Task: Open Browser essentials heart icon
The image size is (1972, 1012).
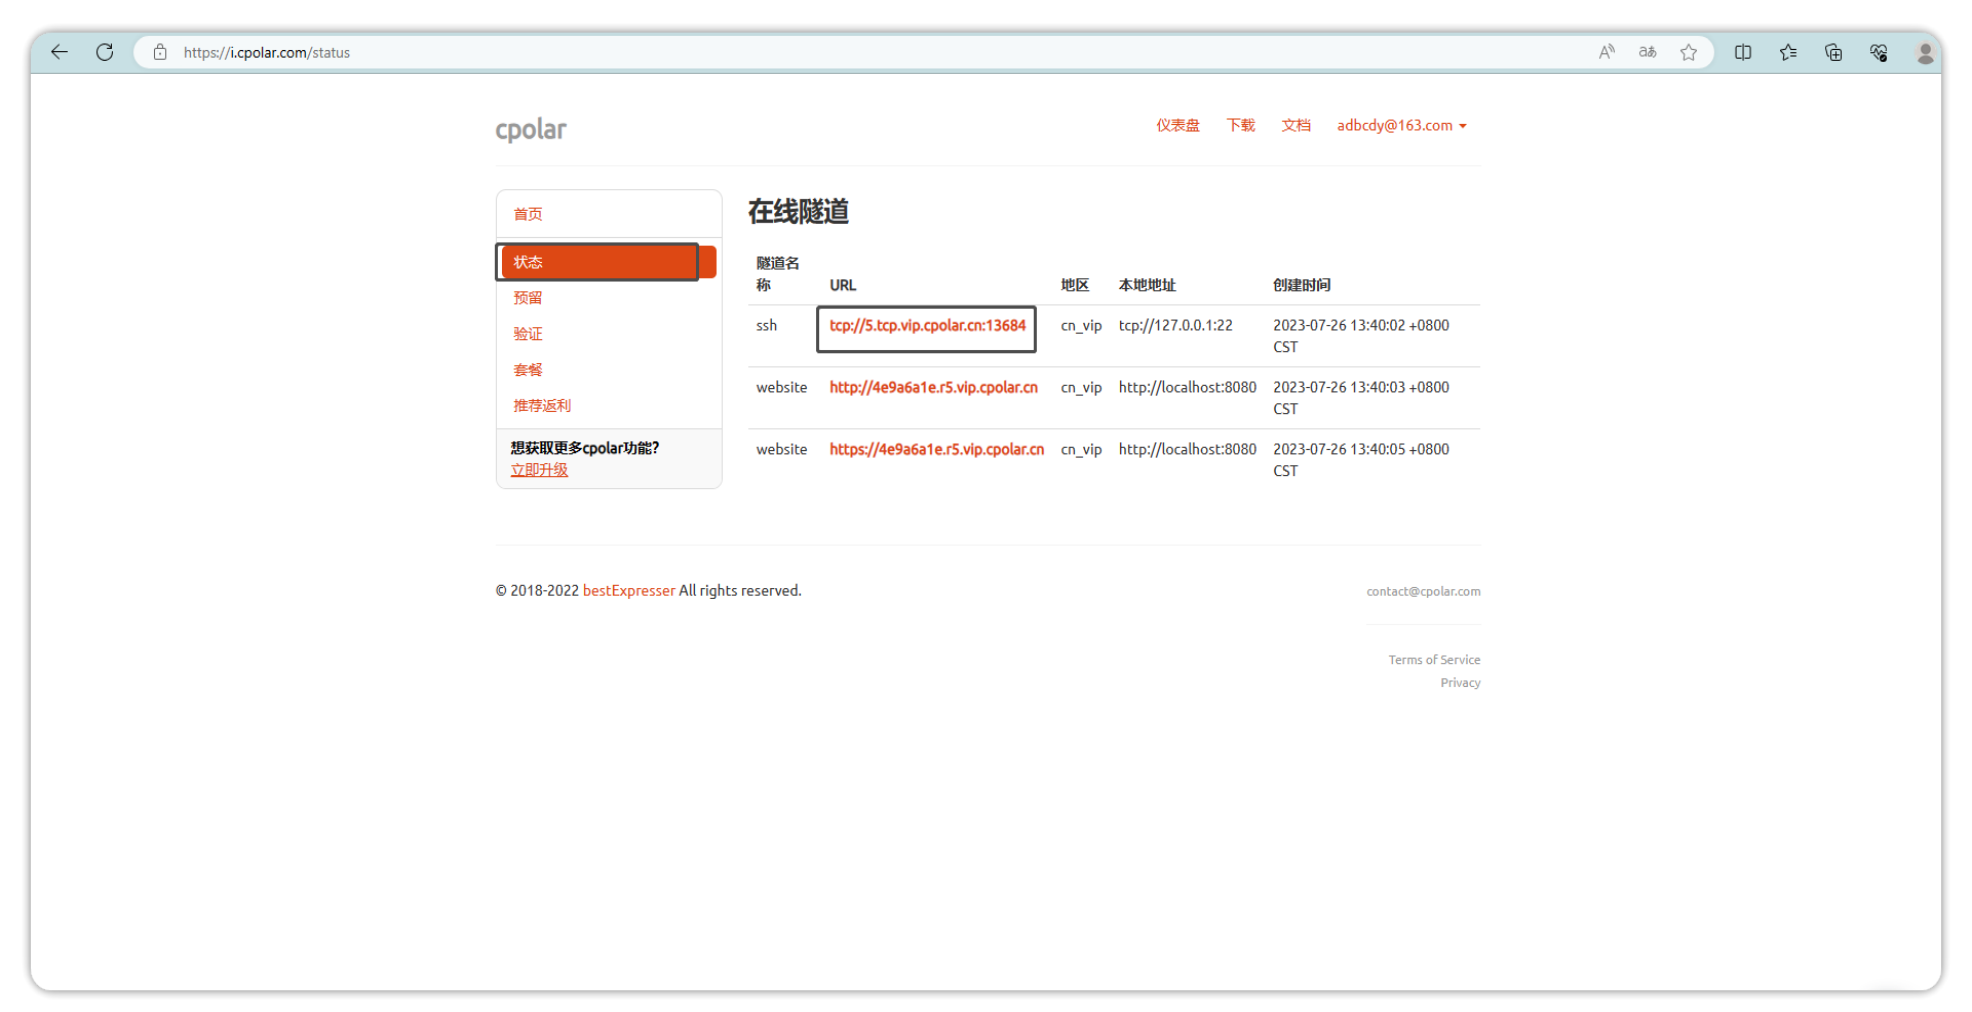Action: [x=1878, y=52]
